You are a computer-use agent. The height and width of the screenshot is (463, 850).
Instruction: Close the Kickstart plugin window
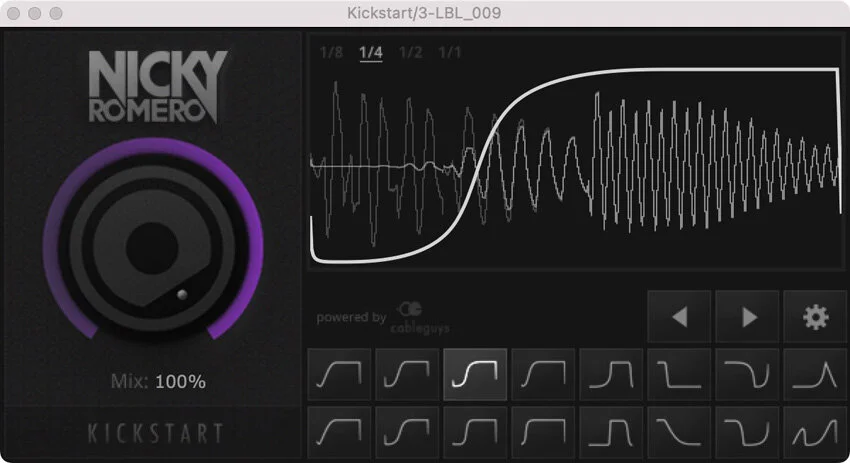point(14,13)
